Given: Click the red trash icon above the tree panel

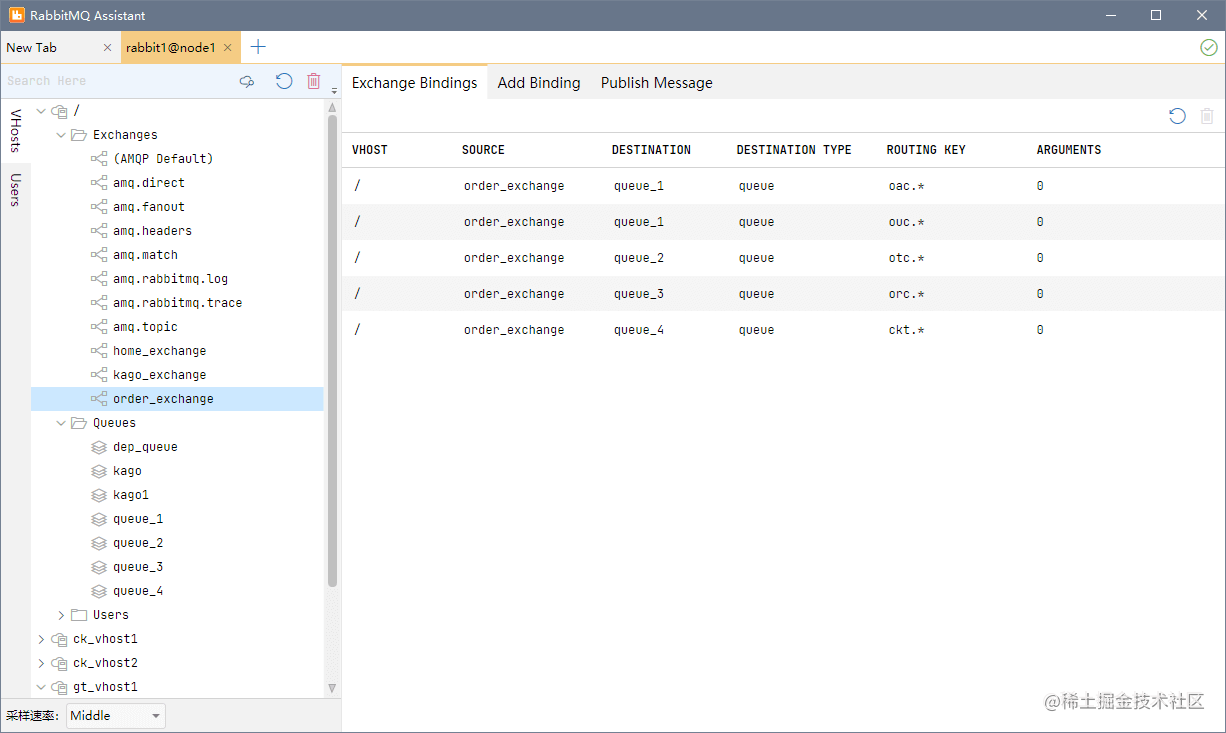Looking at the screenshot, I should 314,81.
